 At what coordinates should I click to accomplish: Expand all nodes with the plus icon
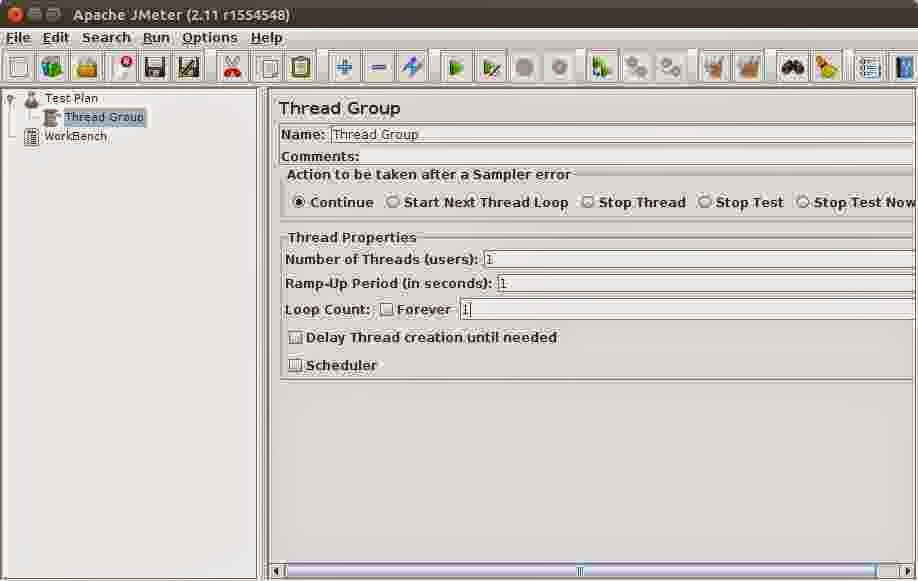click(344, 68)
